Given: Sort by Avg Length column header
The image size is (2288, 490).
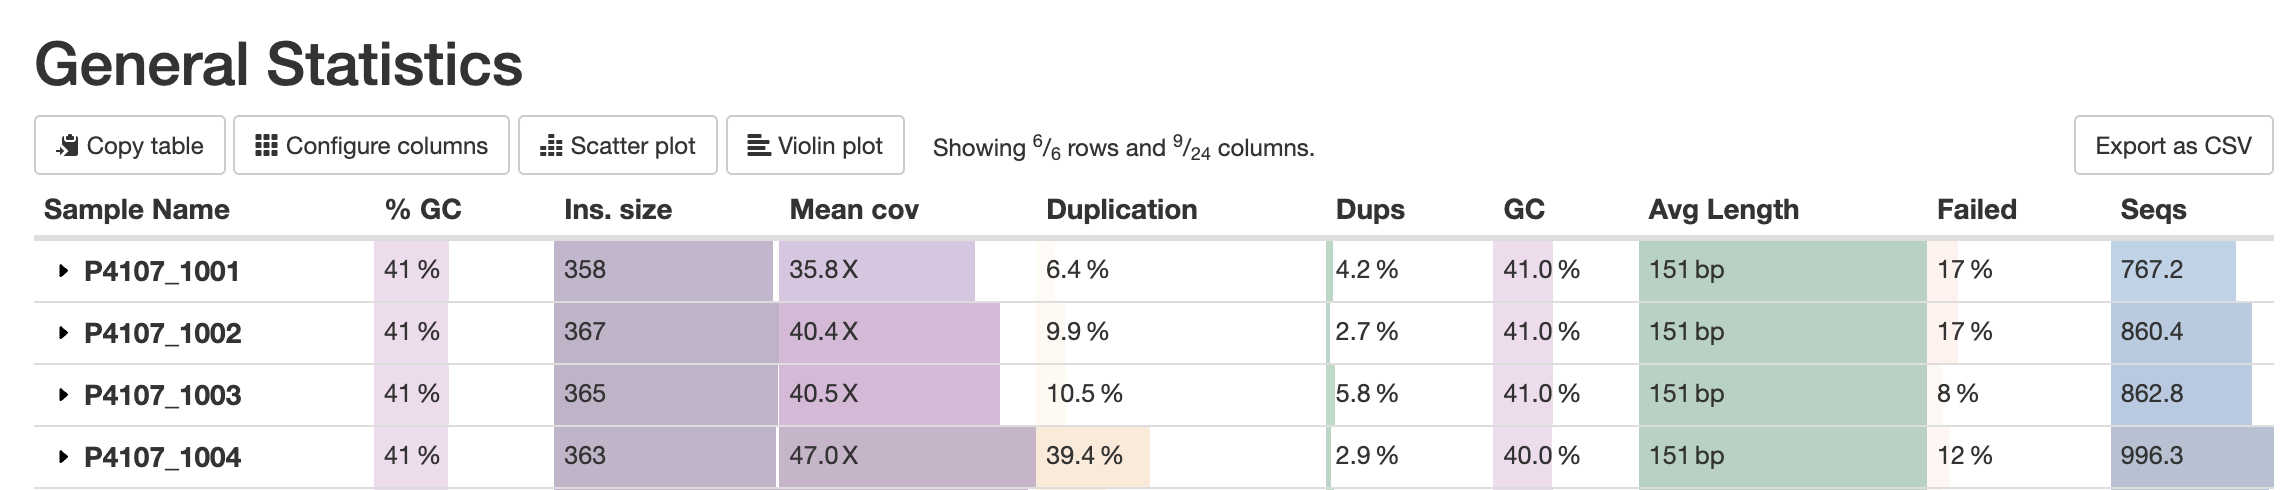Looking at the screenshot, I should click(1723, 210).
